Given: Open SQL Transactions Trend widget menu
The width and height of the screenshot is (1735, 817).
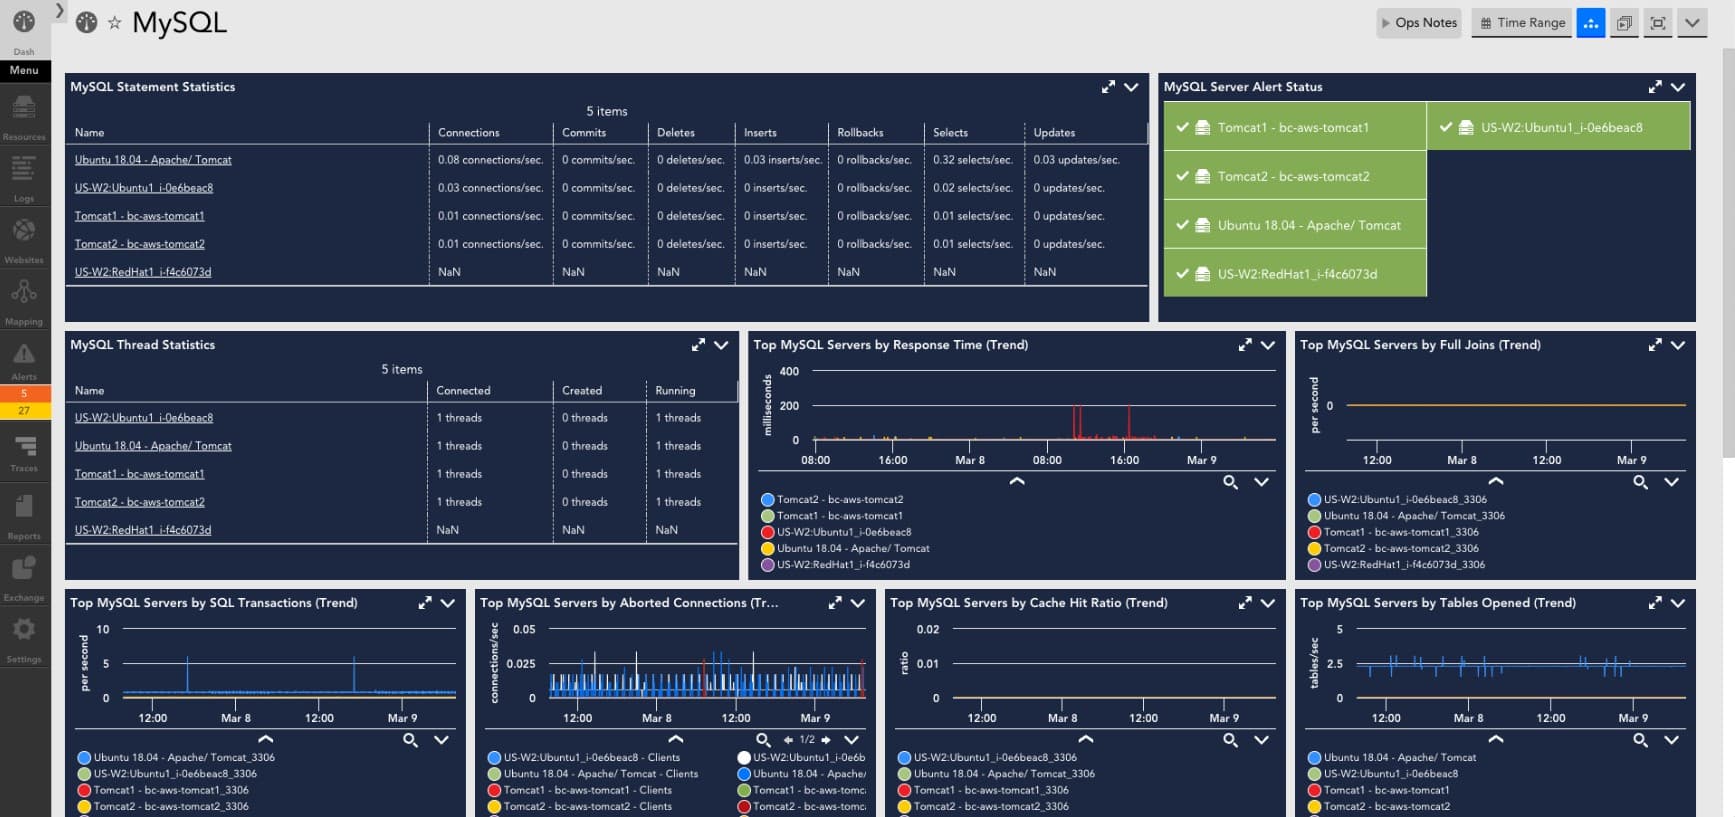Looking at the screenshot, I should coord(448,603).
